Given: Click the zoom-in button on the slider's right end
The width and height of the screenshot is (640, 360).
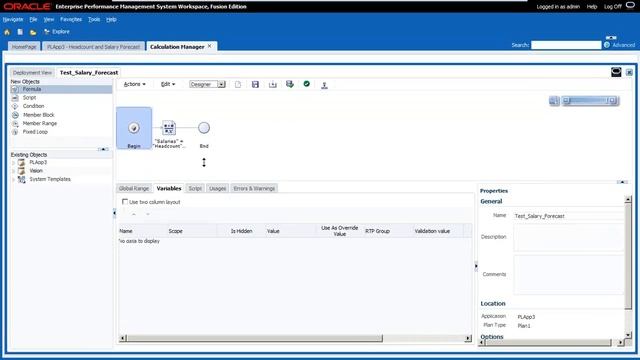Looking at the screenshot, I should (x=613, y=100).
